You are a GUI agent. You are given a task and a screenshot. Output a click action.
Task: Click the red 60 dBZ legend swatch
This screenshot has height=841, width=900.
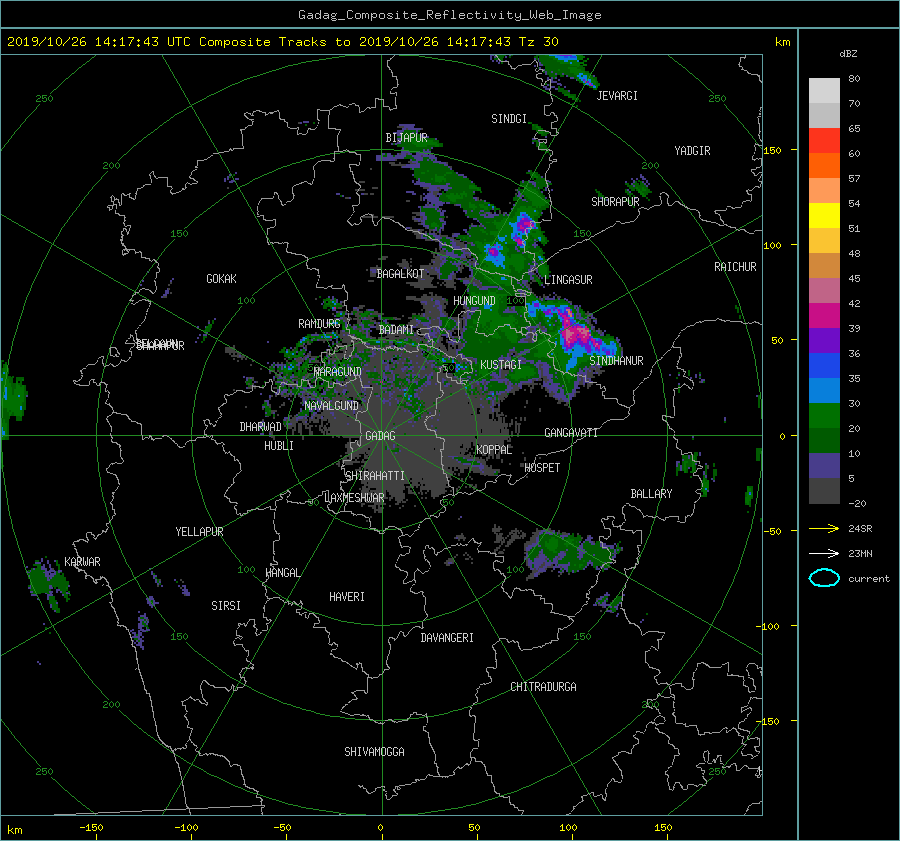click(824, 141)
